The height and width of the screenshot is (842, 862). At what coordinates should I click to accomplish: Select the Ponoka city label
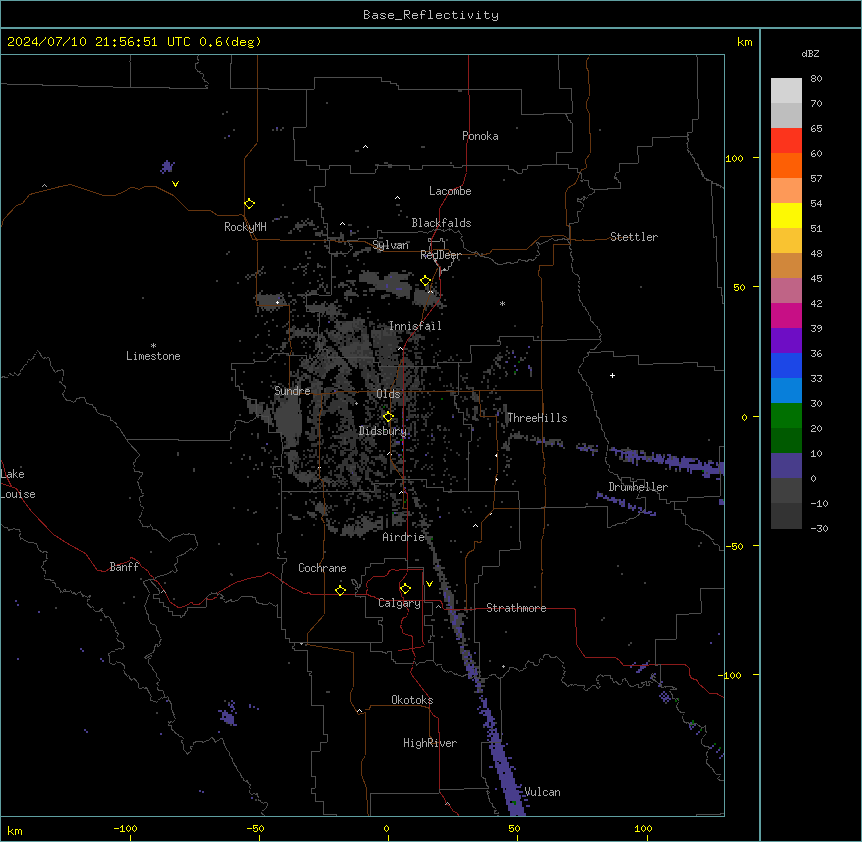[x=480, y=136]
